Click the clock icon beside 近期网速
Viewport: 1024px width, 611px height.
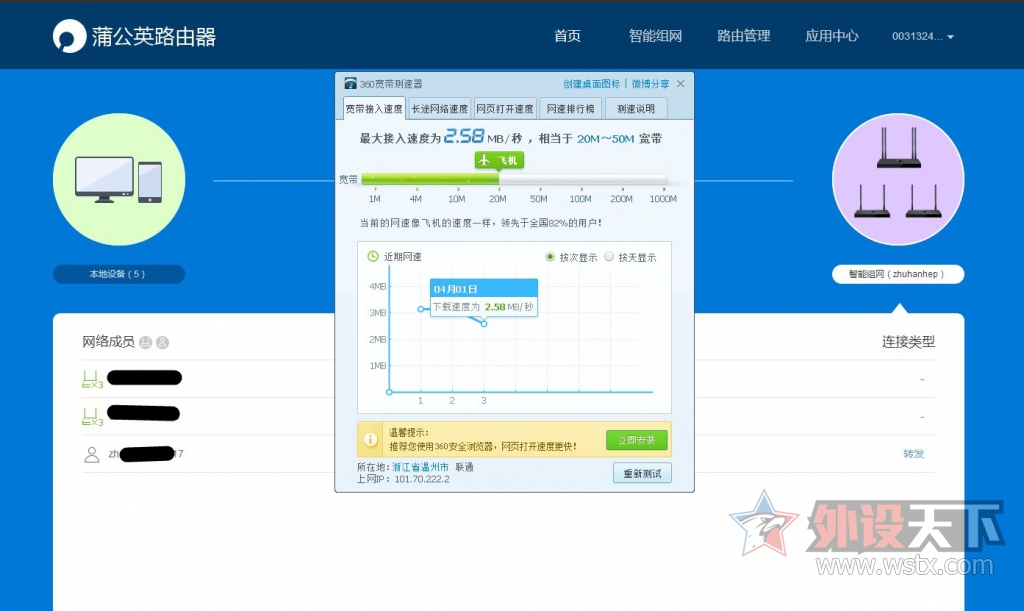(x=373, y=256)
